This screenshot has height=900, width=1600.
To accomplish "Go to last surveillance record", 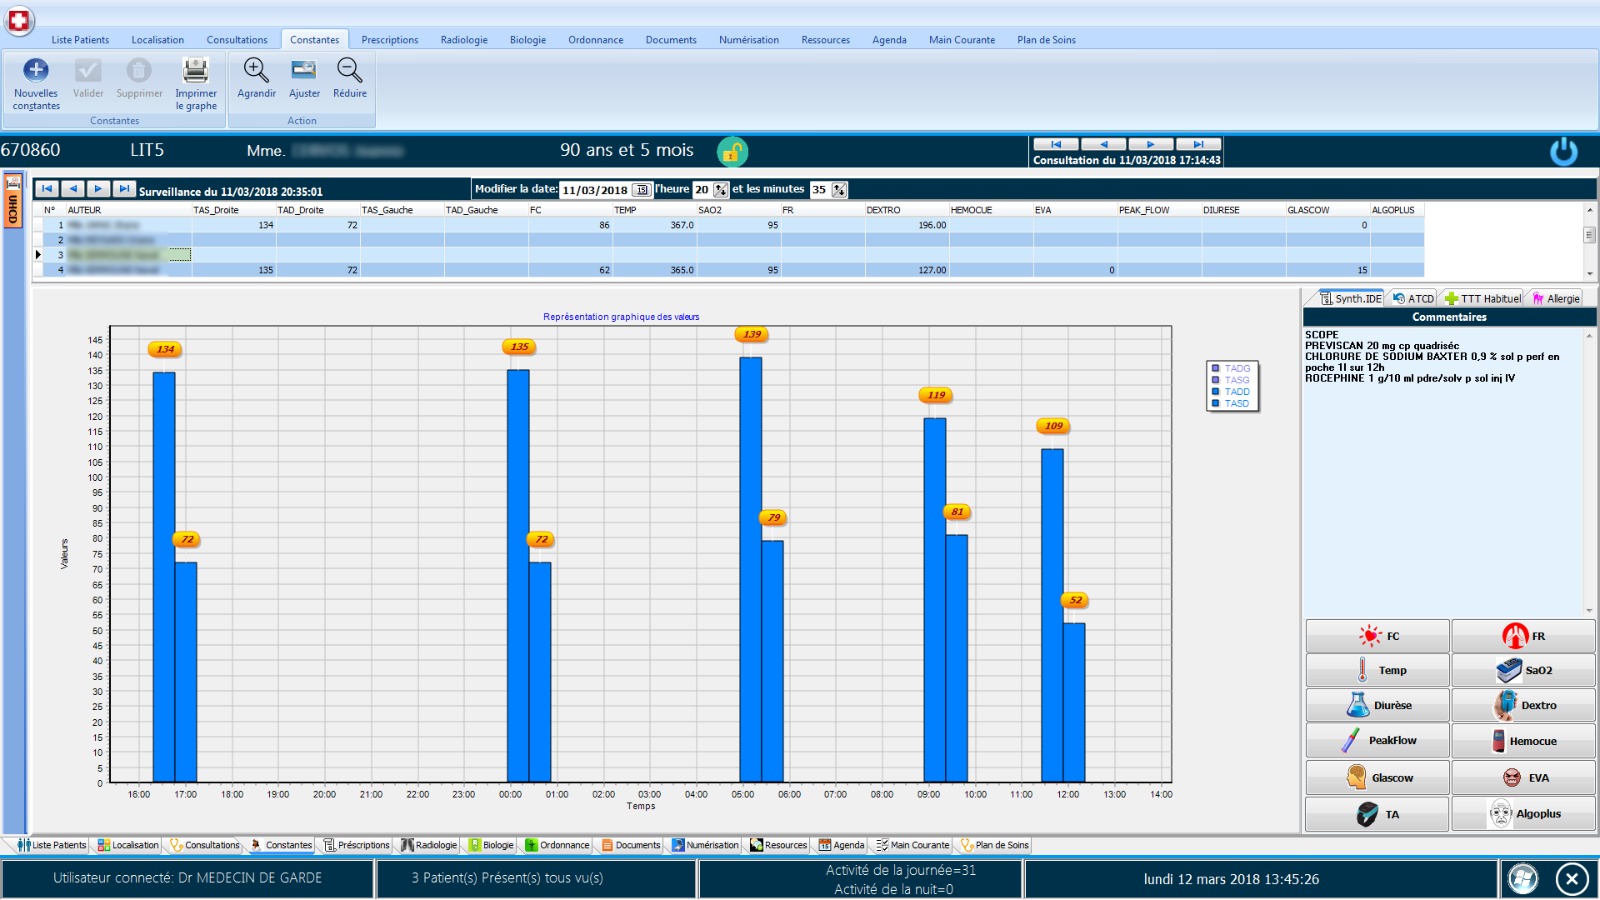I will pyautogui.click(x=124, y=189).
